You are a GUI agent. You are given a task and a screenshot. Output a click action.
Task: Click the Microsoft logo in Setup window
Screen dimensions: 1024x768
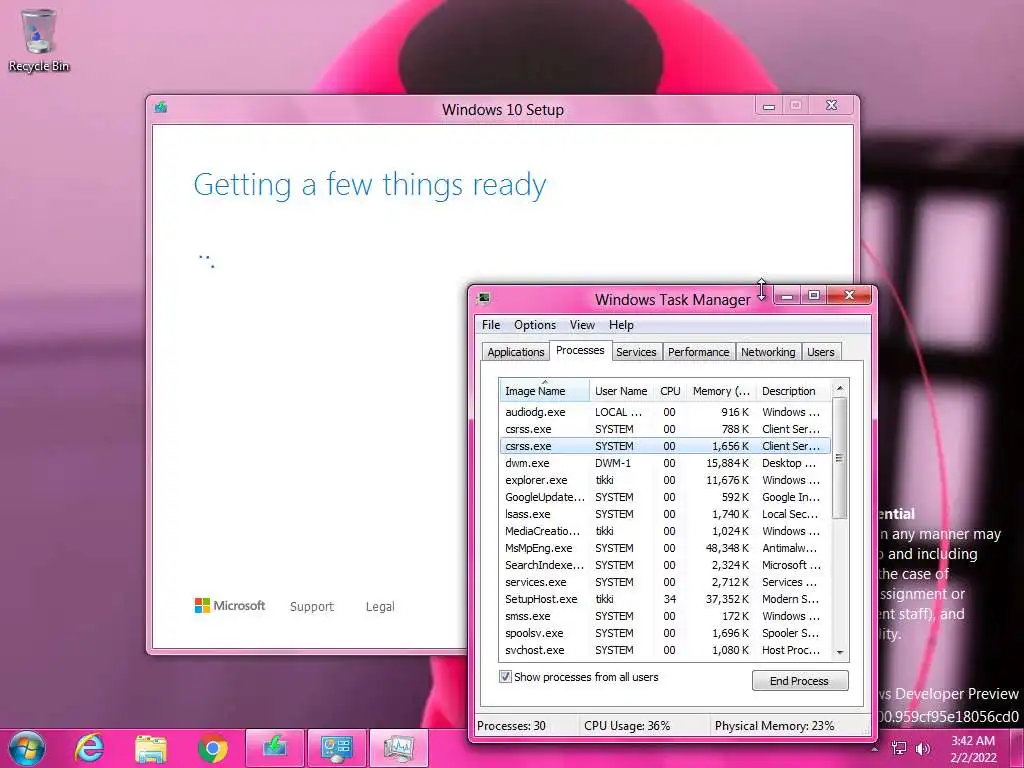(x=230, y=605)
